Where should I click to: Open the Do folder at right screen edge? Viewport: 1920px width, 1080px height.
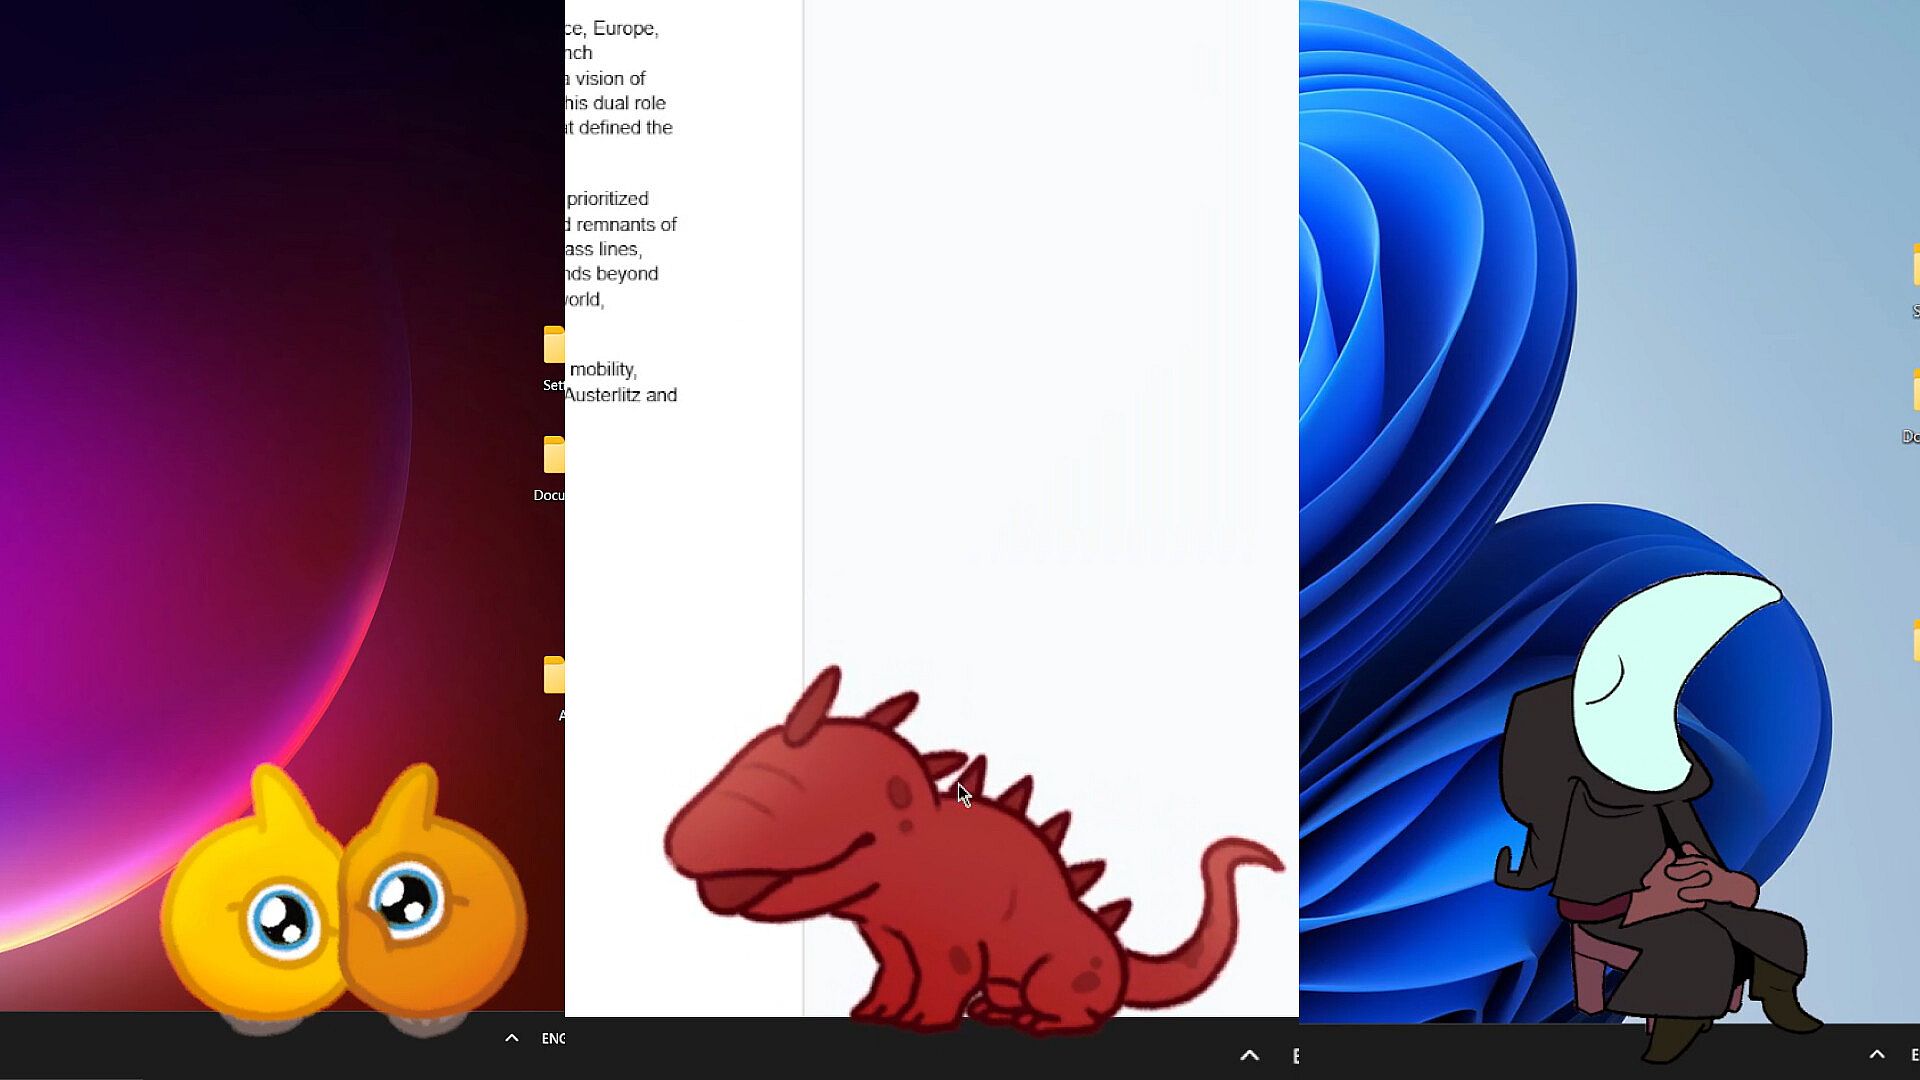(1915, 391)
